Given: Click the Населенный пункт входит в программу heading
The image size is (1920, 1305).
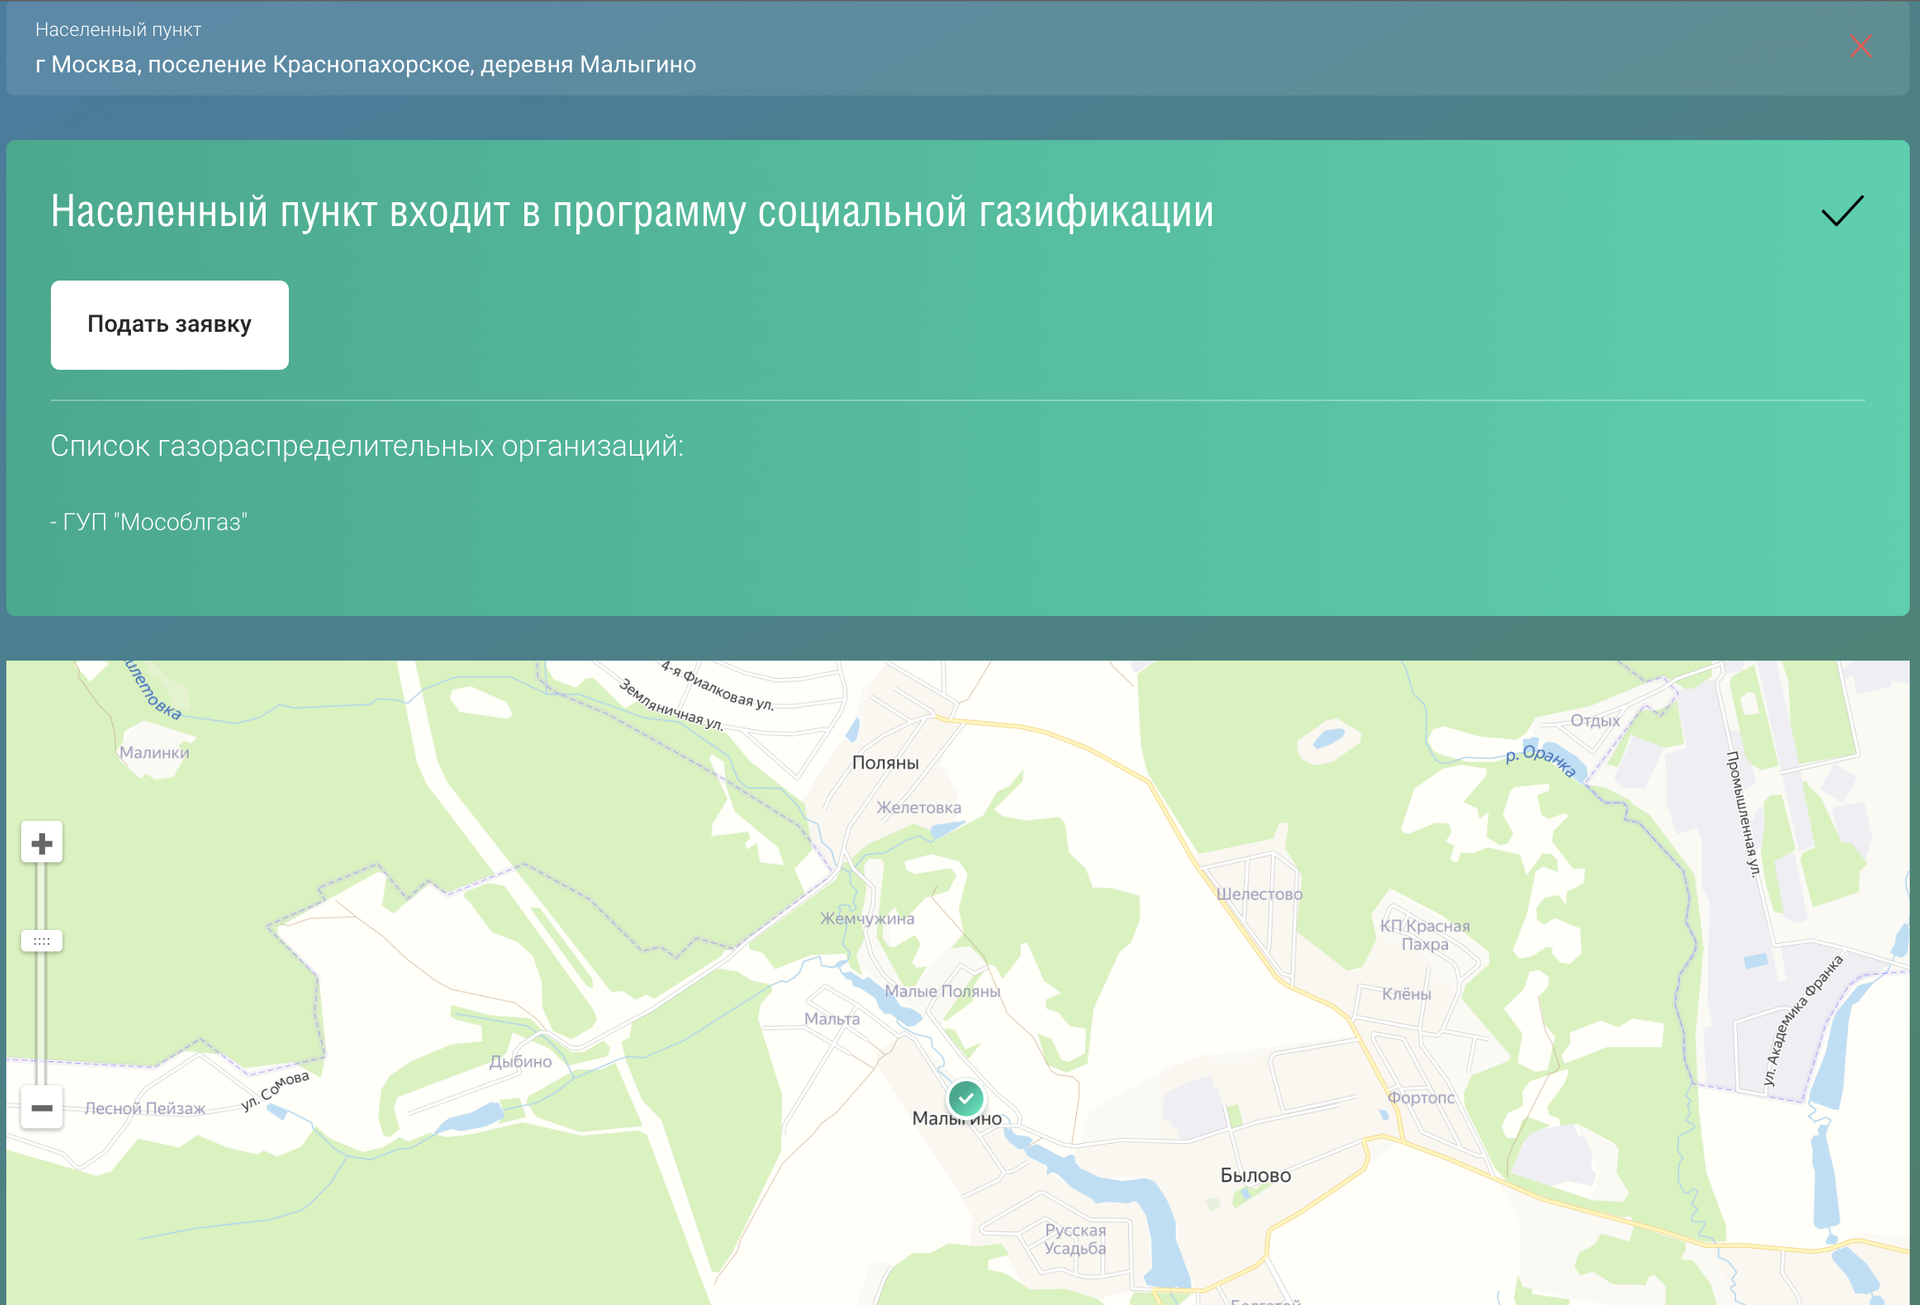Looking at the screenshot, I should click(632, 212).
